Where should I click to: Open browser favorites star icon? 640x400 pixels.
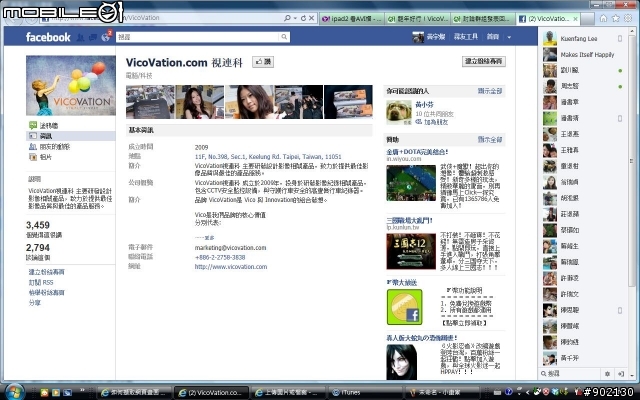tap(616, 18)
